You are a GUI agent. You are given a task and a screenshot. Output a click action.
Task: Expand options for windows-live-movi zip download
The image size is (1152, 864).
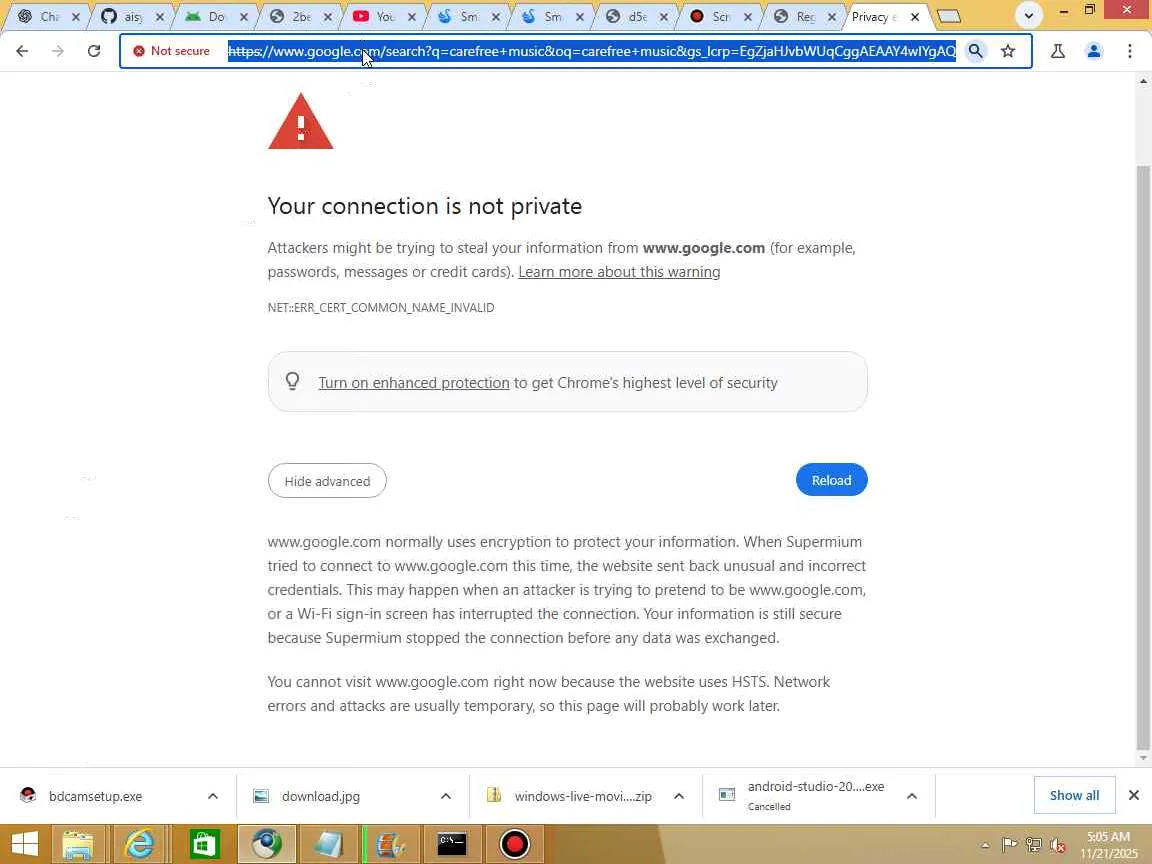(x=679, y=796)
